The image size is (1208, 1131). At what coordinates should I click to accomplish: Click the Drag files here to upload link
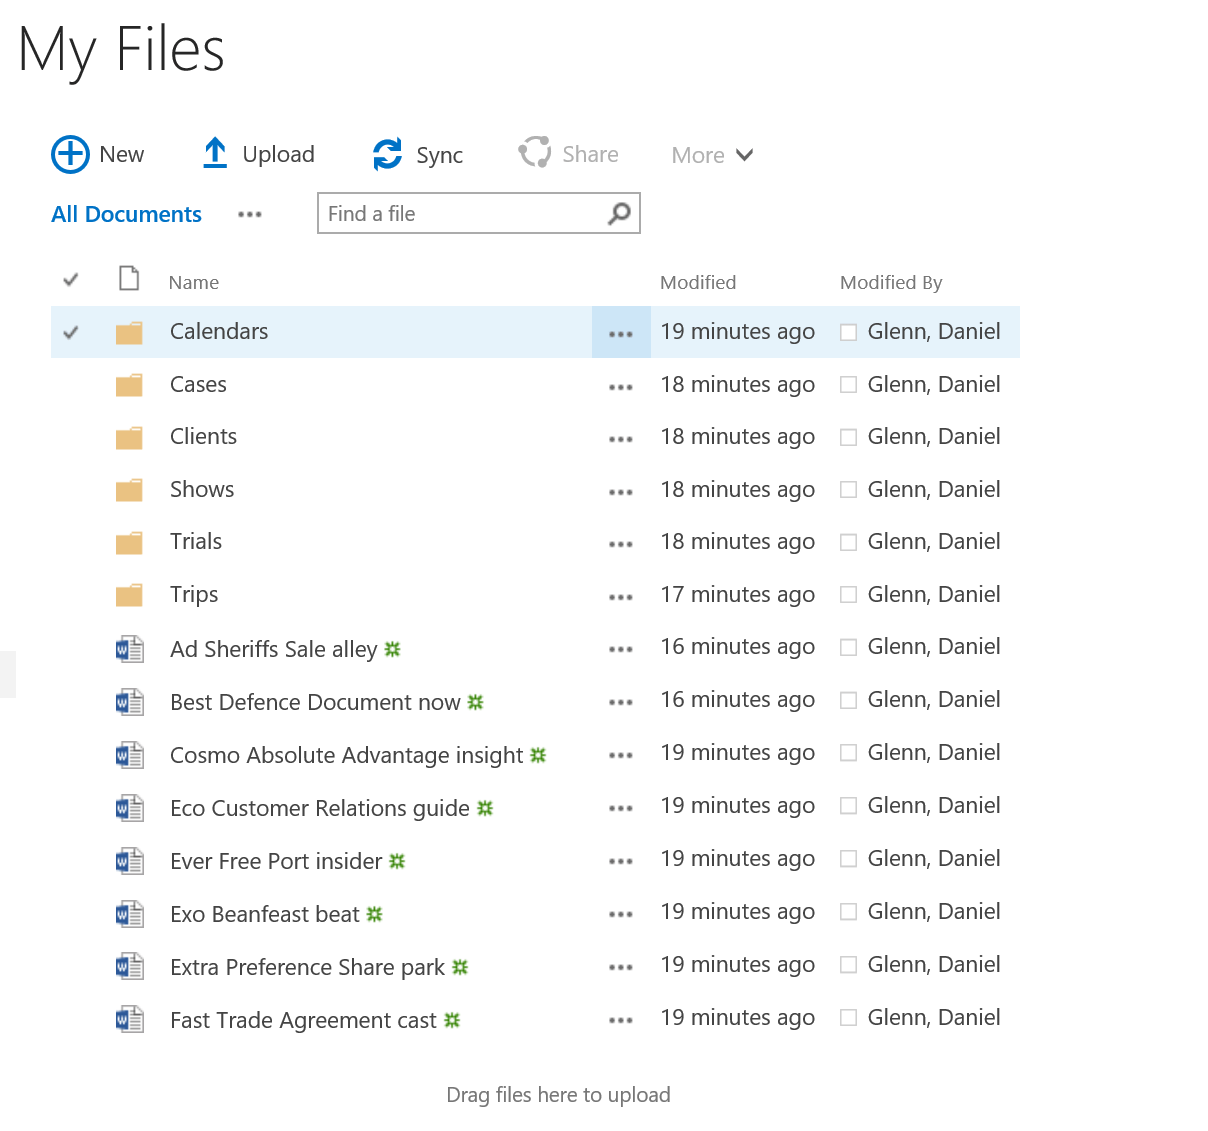558,1095
